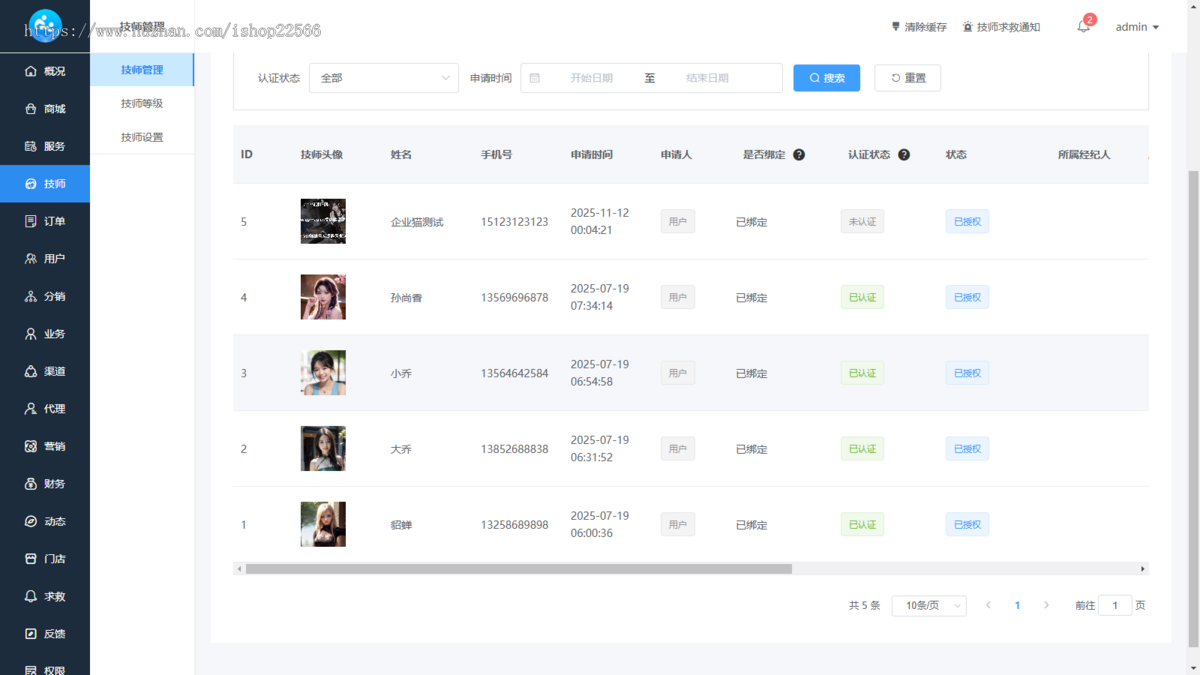
Task: Open the 认证状态 filter dropdown showing 全部
Action: pos(383,77)
